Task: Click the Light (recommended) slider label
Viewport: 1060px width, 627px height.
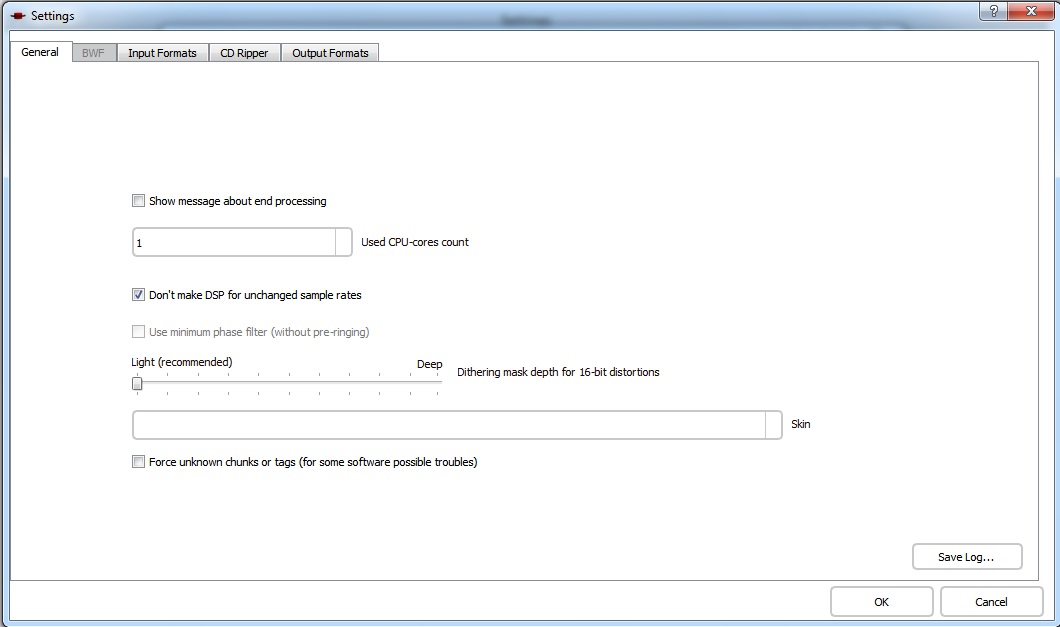Action: pyautogui.click(x=182, y=362)
